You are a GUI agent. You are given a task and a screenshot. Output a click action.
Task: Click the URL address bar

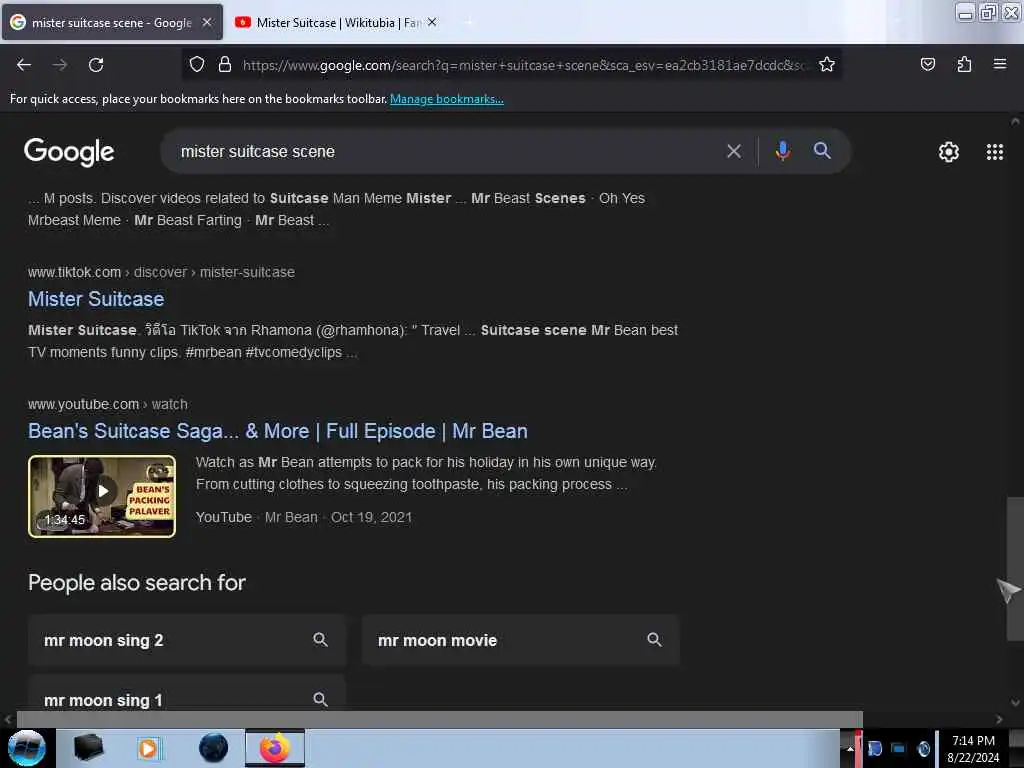point(526,65)
